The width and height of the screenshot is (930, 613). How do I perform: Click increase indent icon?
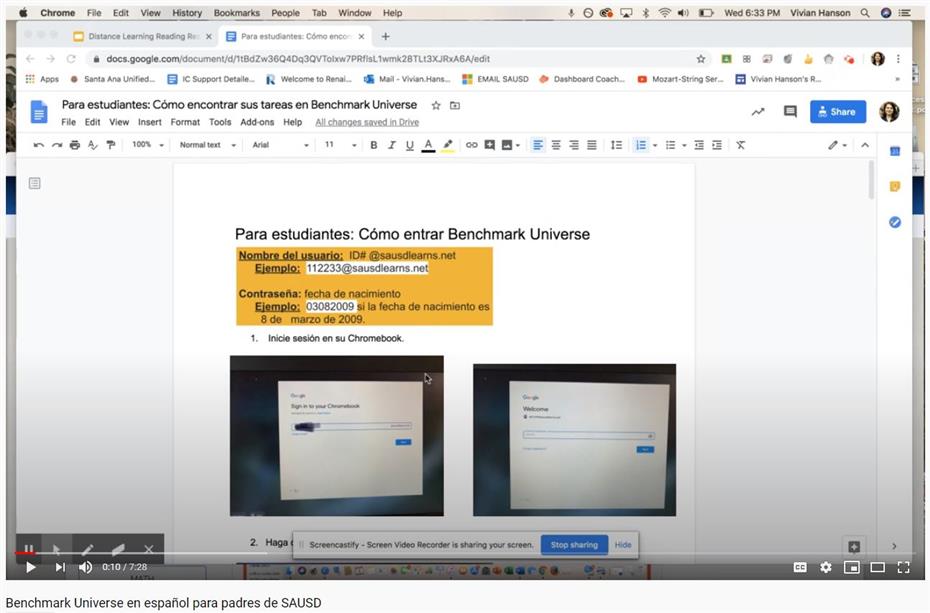[717, 145]
